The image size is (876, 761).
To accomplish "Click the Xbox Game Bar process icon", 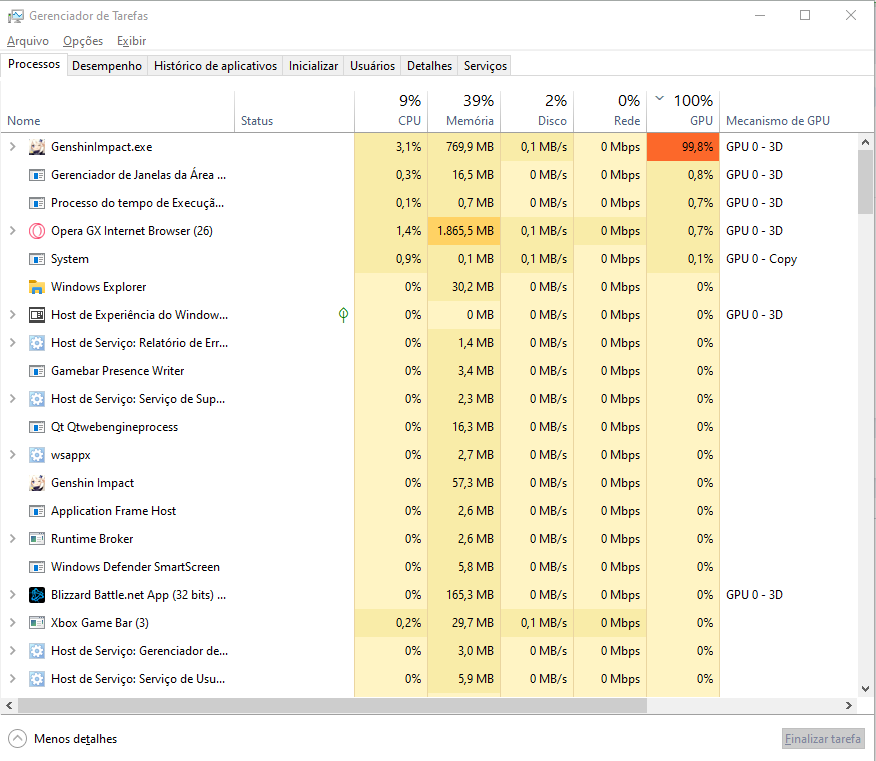I will [x=37, y=623].
